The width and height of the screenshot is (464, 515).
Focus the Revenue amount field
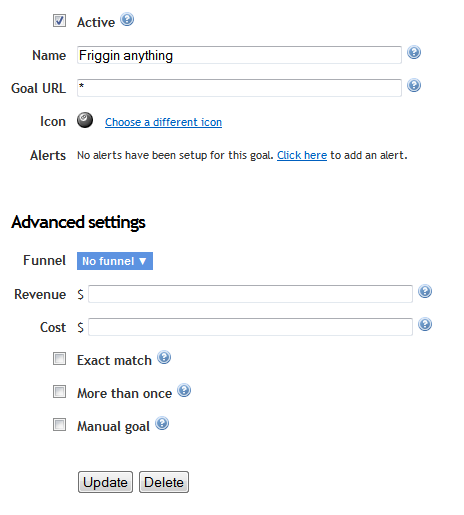[250, 294]
